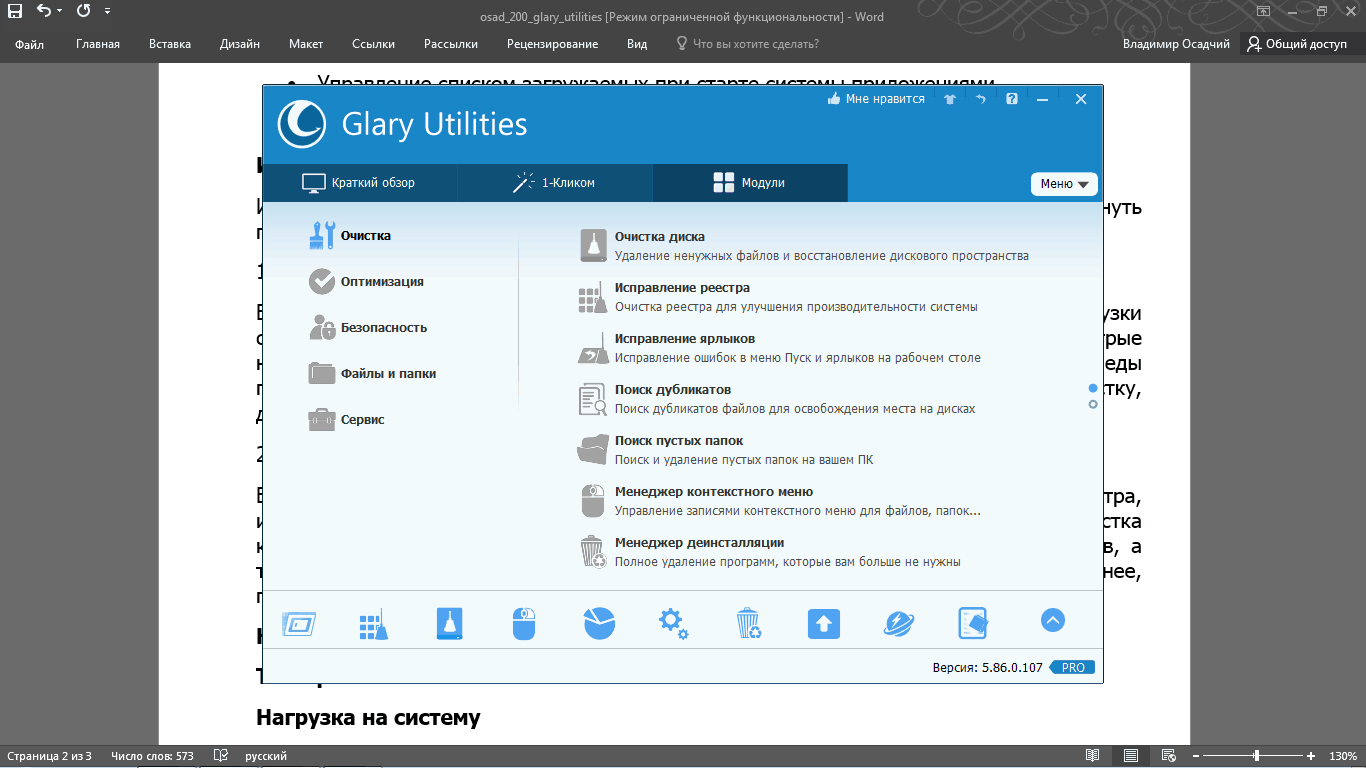Undo last action in Word
Screen dimensions: 1366x768
pos(43,12)
